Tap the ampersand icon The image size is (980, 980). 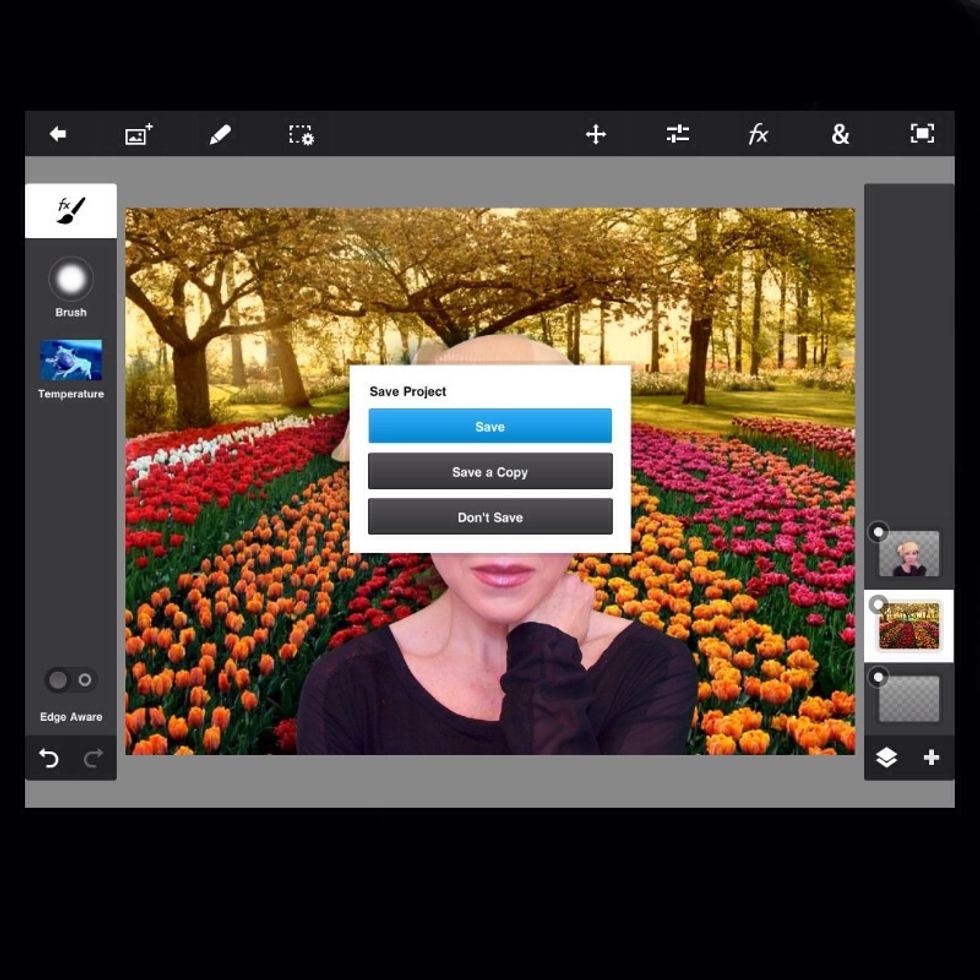tap(840, 134)
